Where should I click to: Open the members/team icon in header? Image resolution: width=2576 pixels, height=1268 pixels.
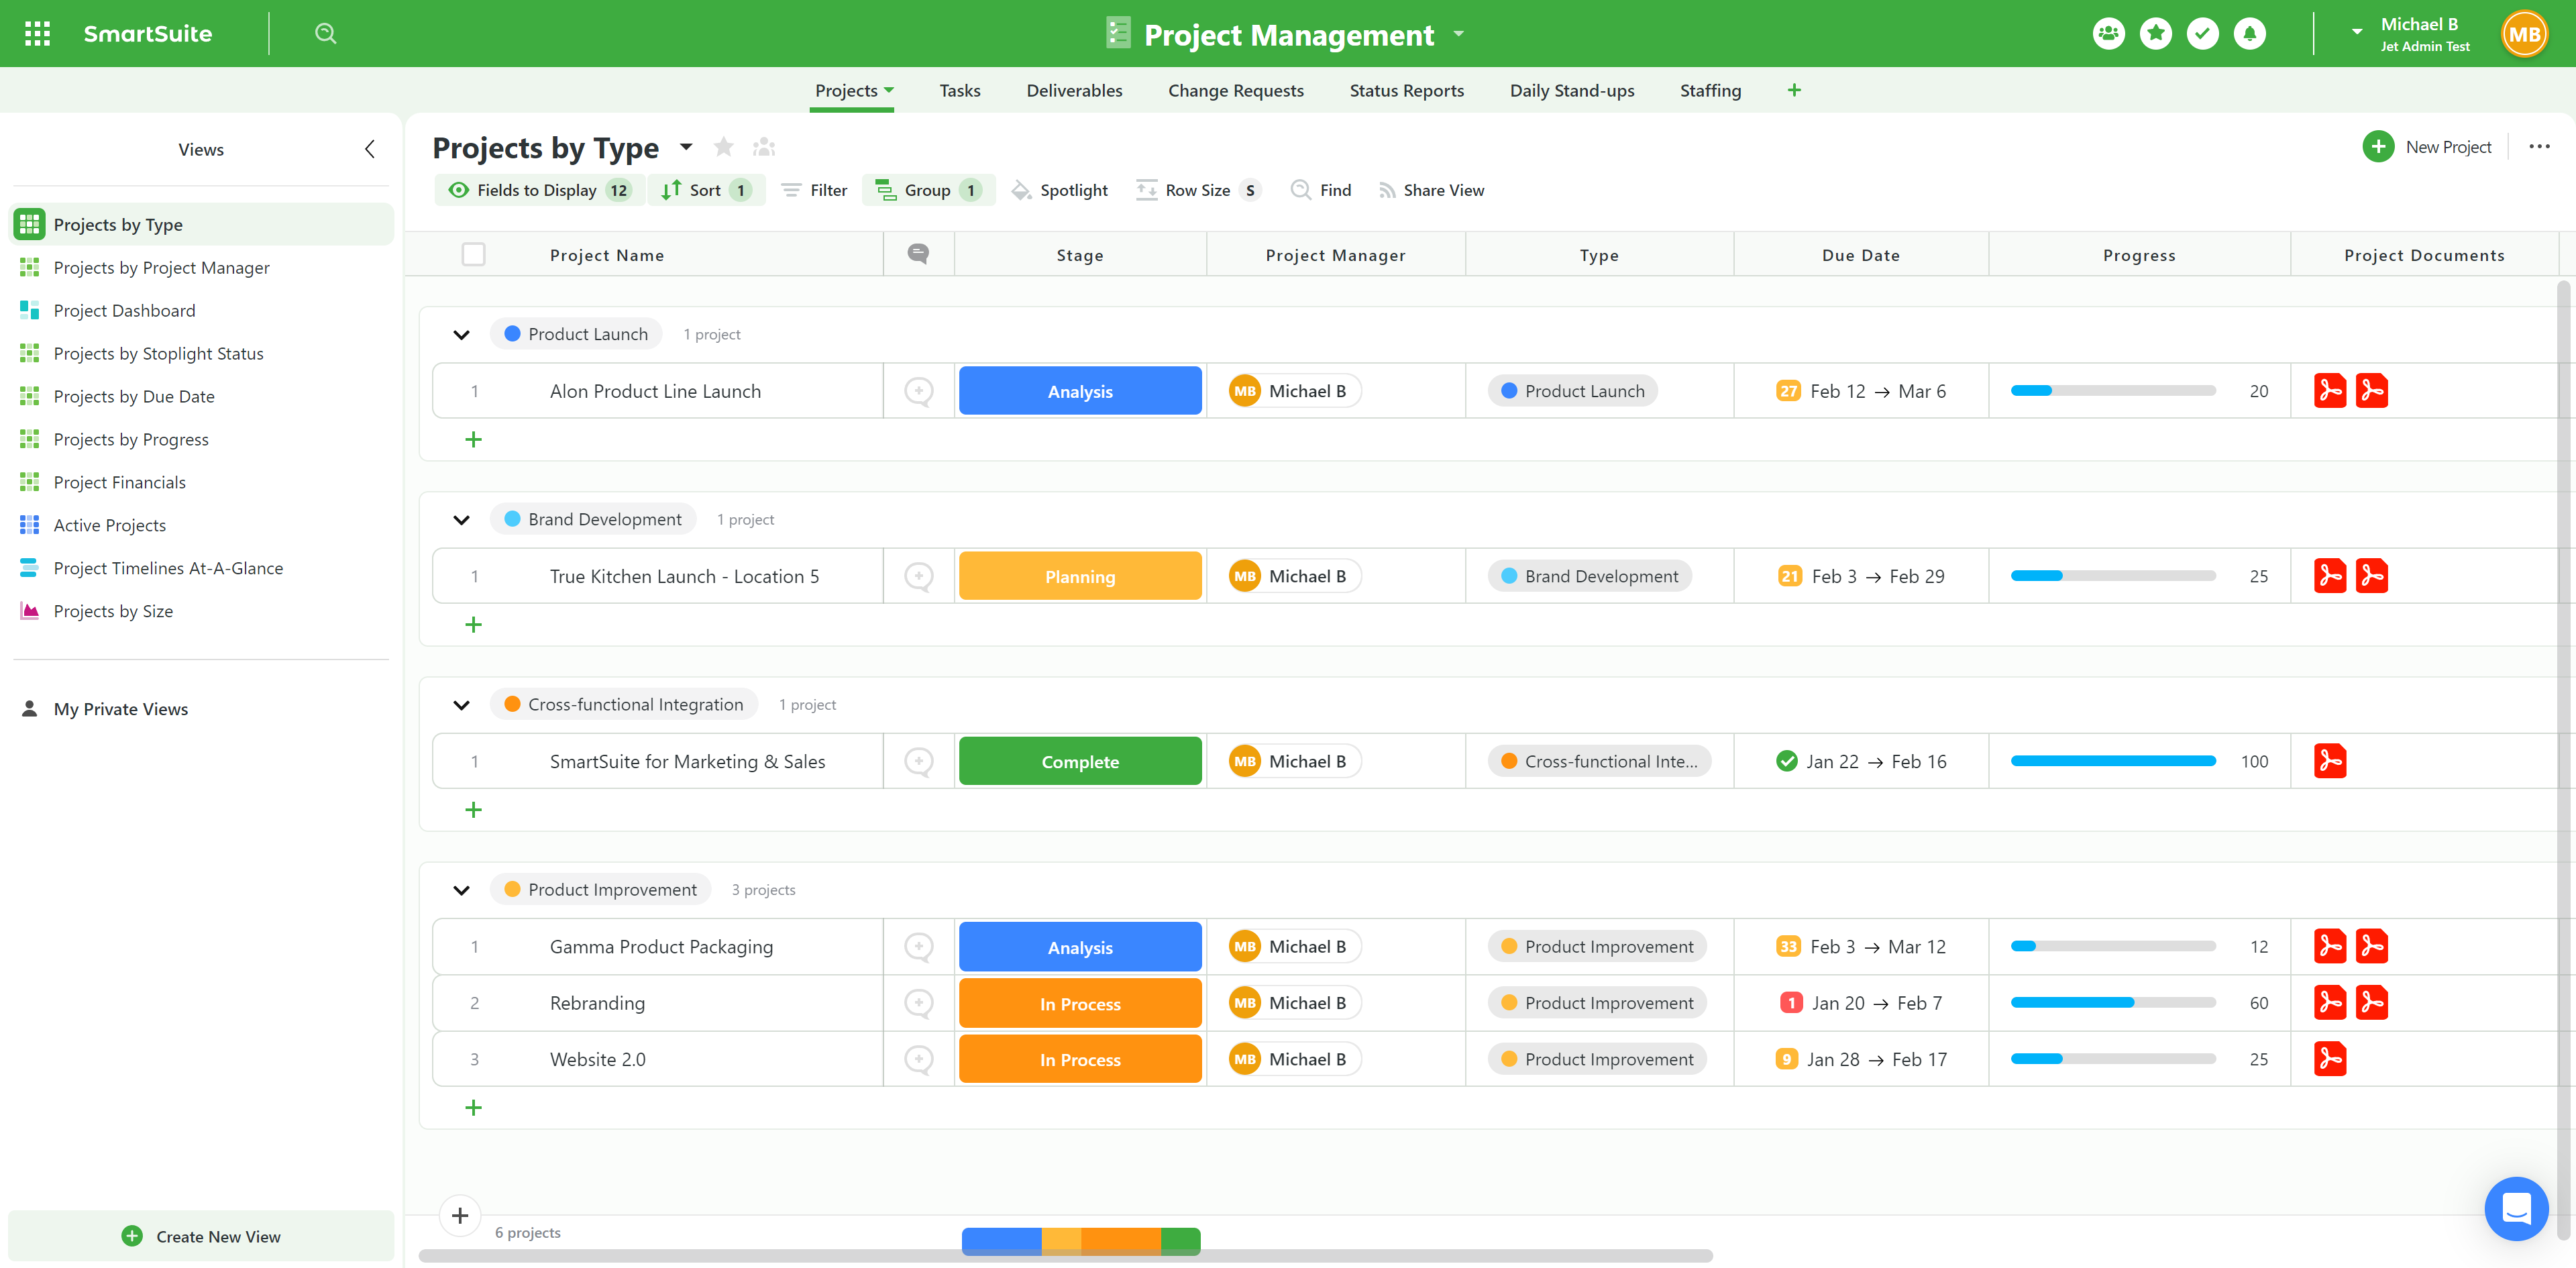click(2108, 34)
